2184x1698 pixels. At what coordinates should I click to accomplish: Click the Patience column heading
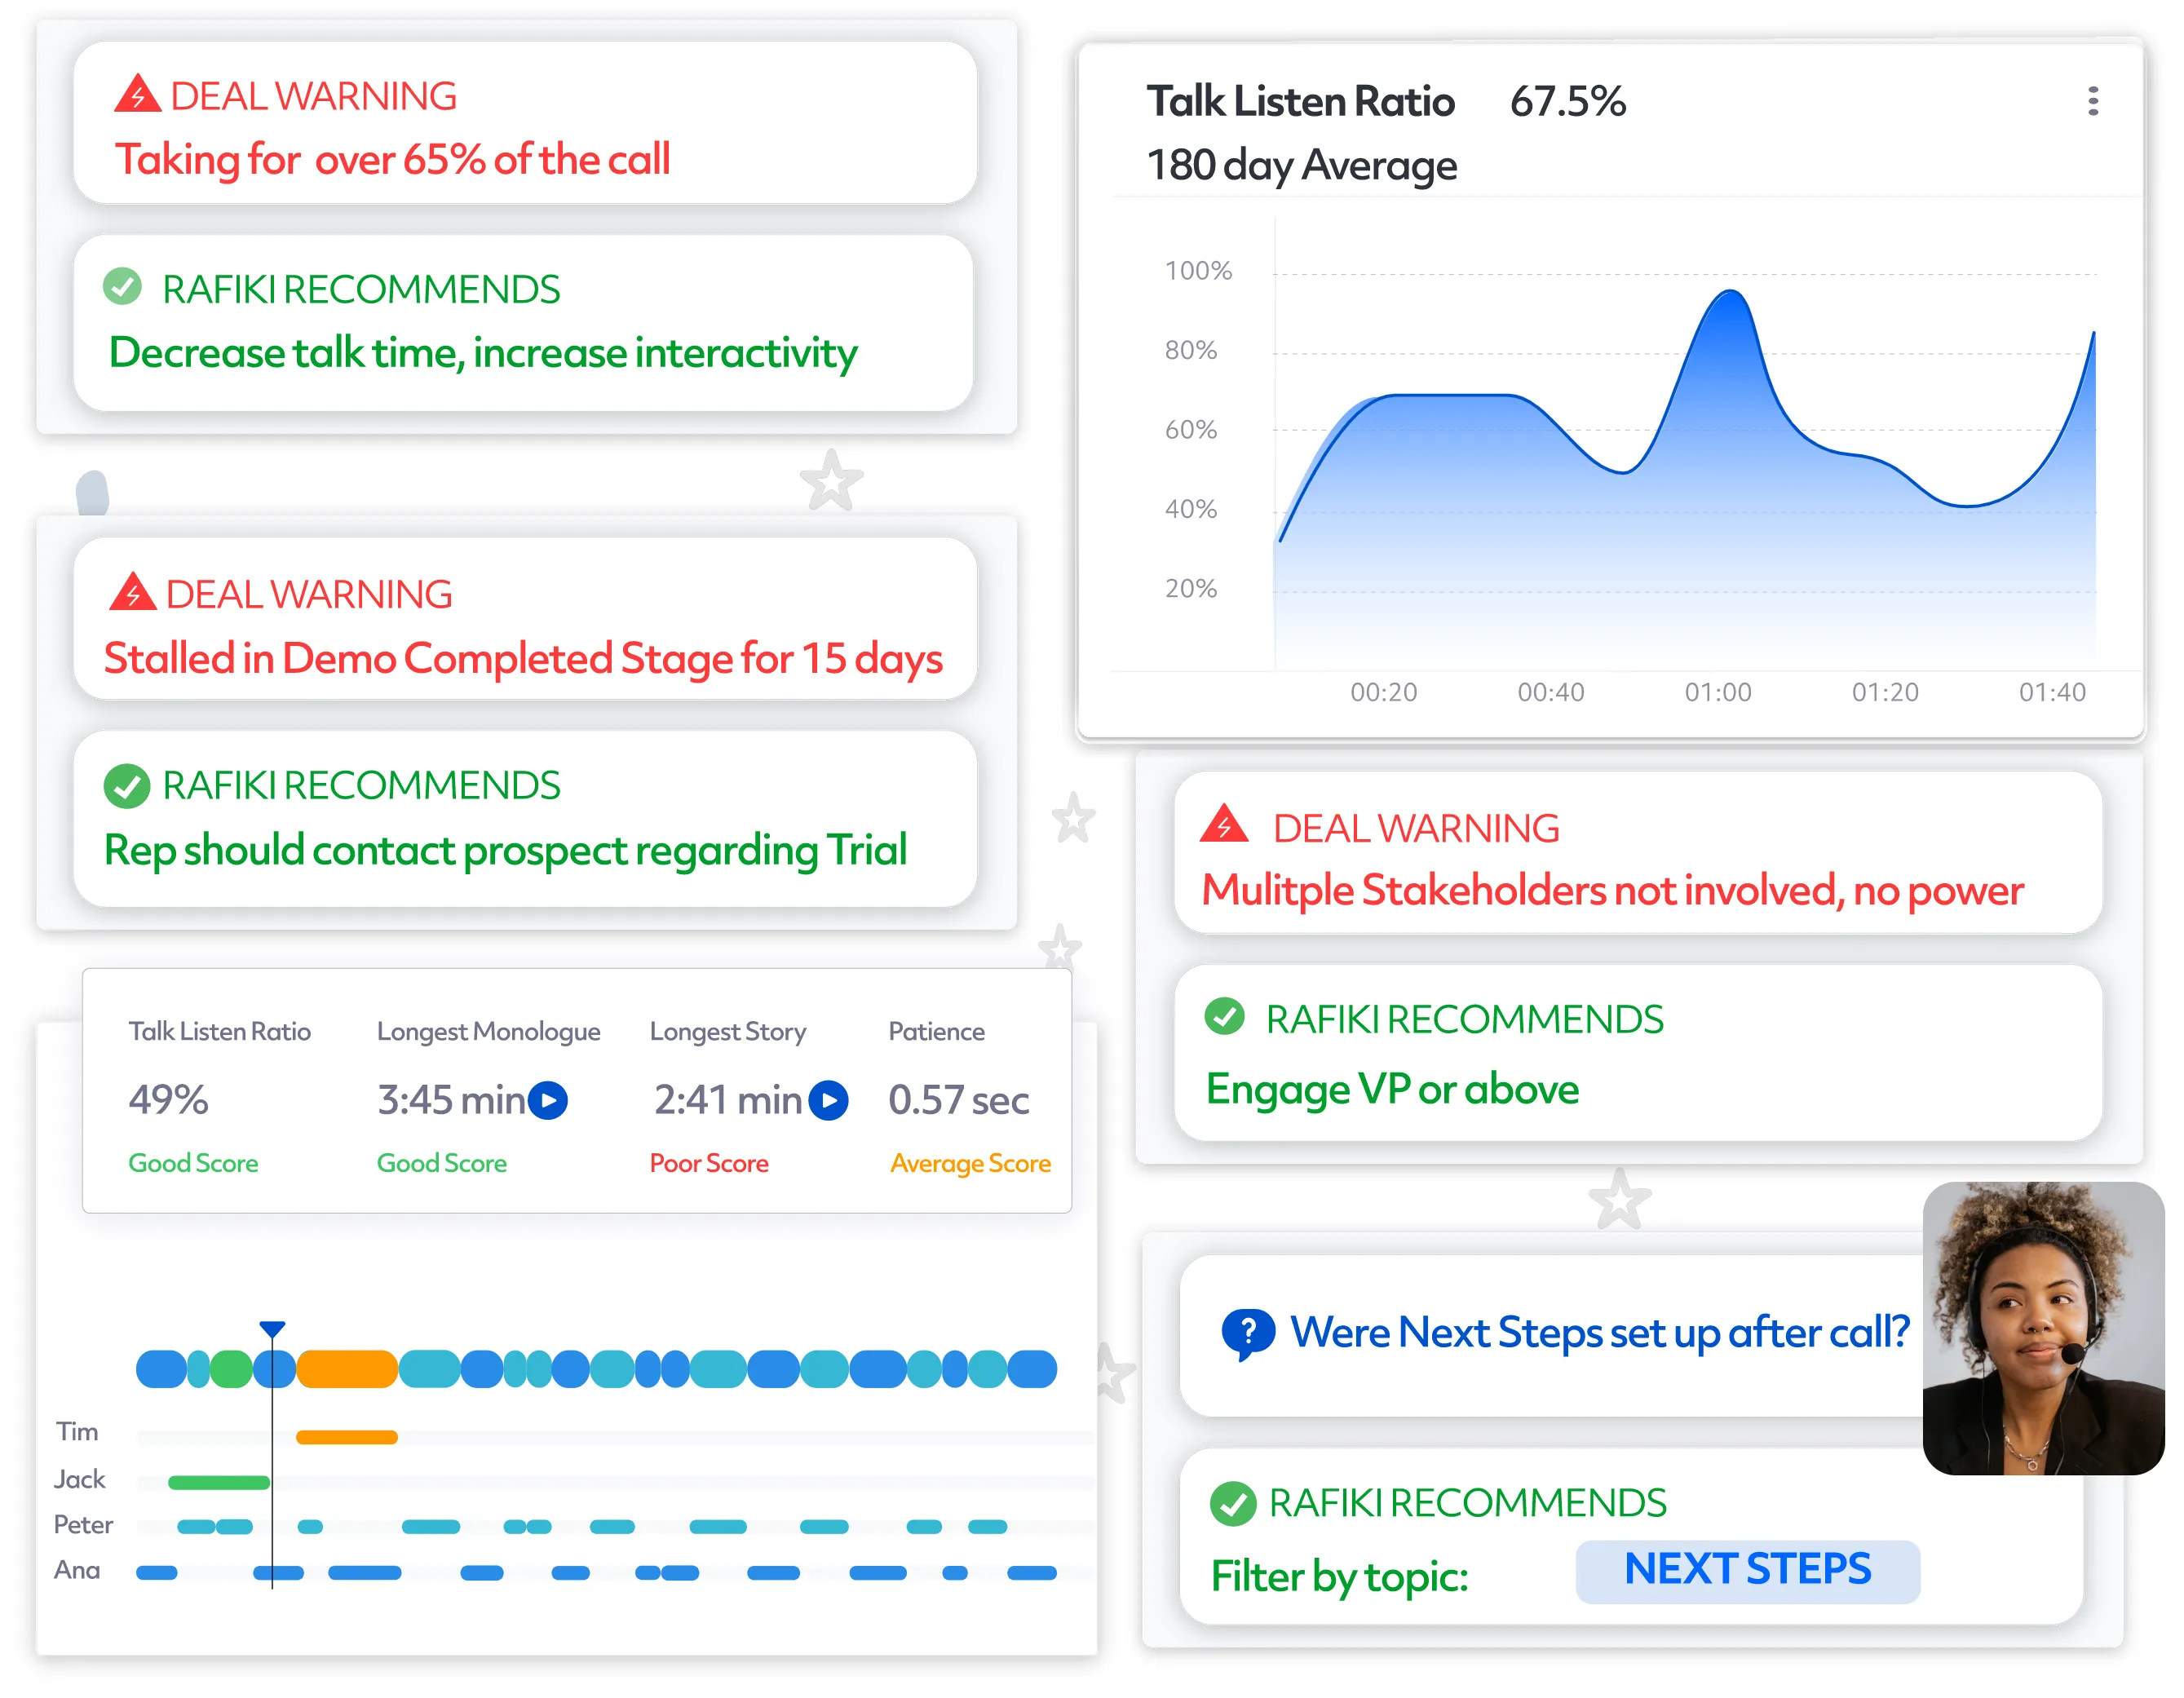coord(937,1031)
